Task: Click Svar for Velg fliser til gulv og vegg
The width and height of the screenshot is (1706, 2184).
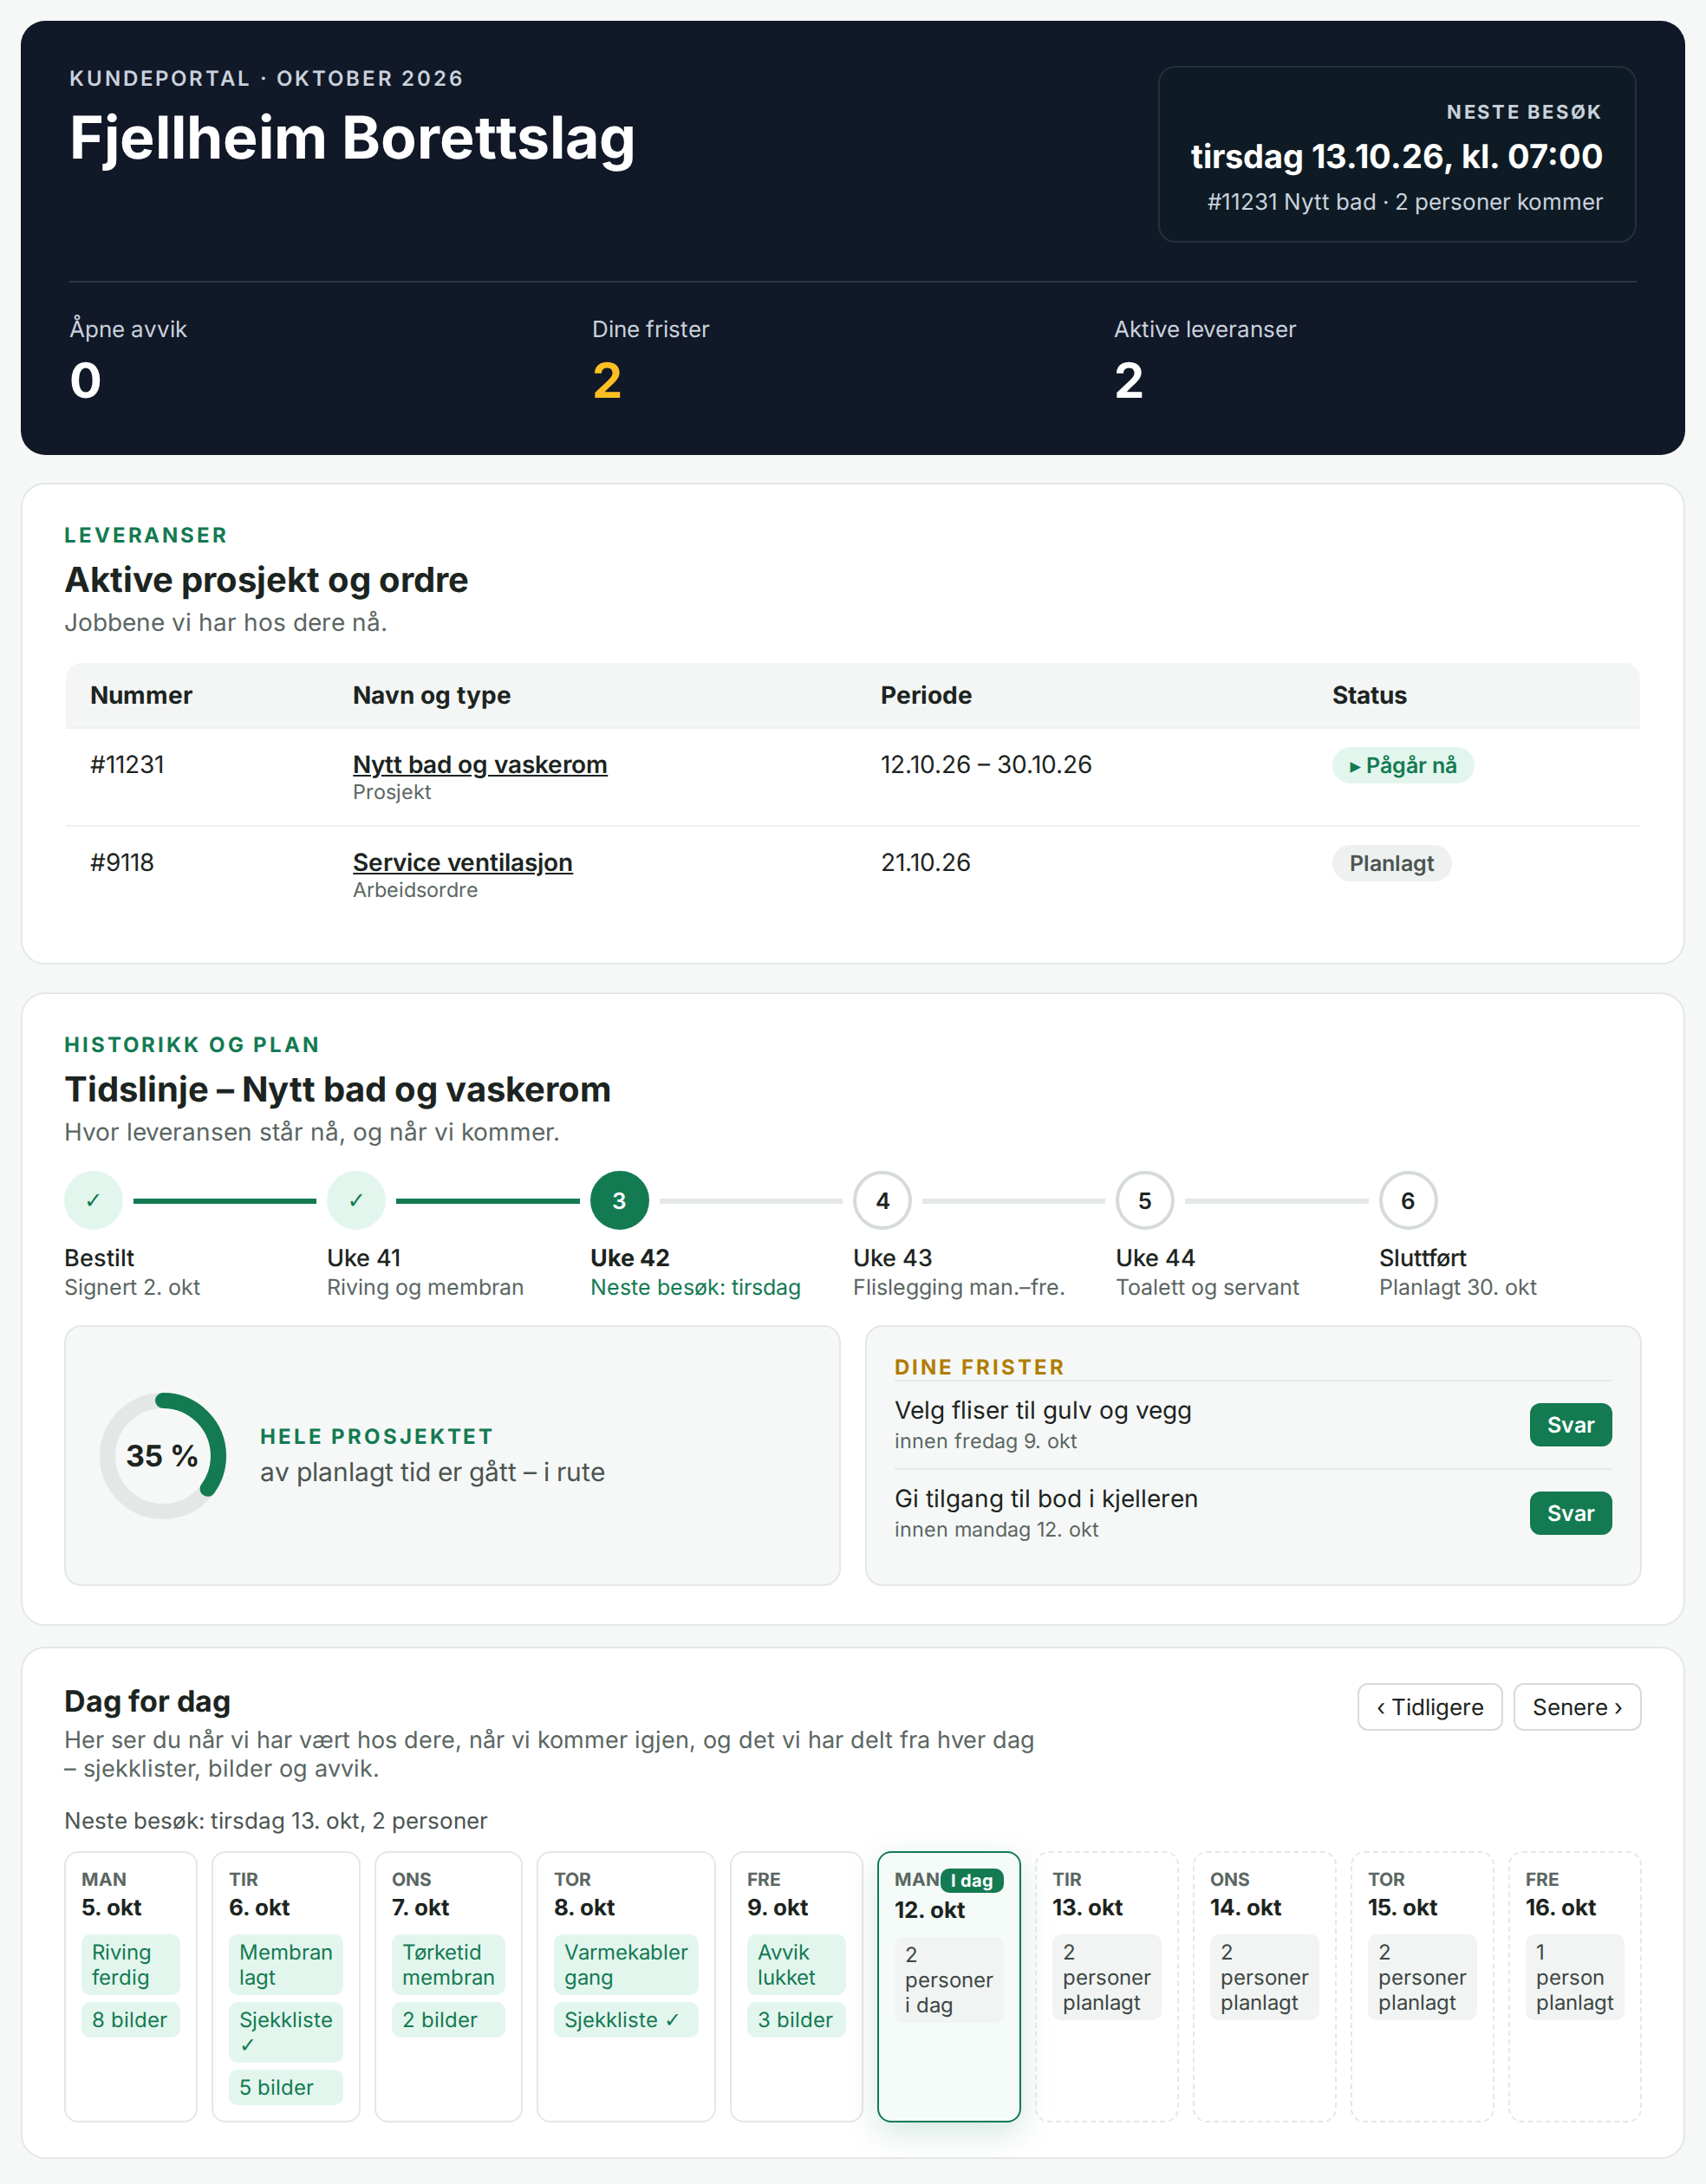Action: [1570, 1425]
